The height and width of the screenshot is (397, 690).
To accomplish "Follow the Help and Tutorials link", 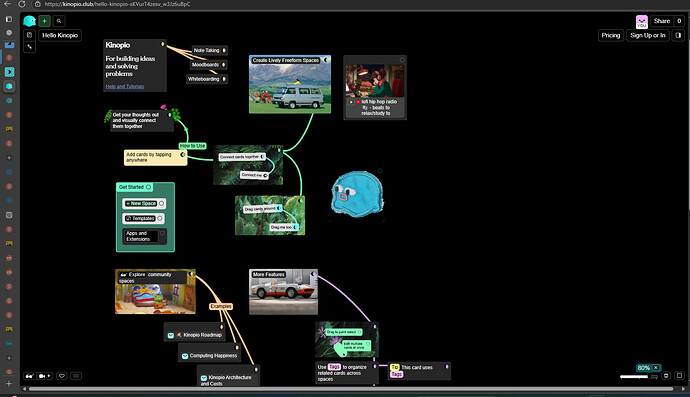I will [x=125, y=86].
